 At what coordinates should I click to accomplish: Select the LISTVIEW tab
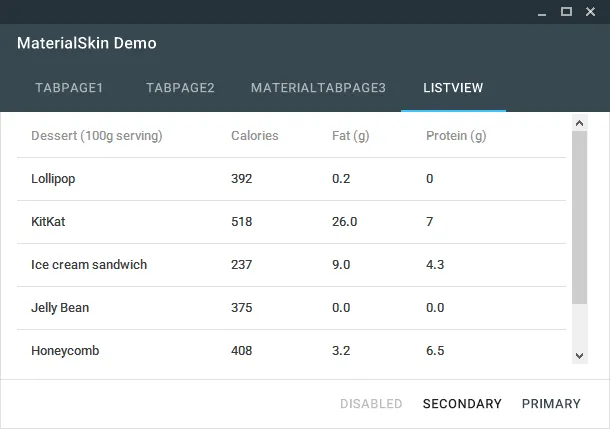[453, 88]
